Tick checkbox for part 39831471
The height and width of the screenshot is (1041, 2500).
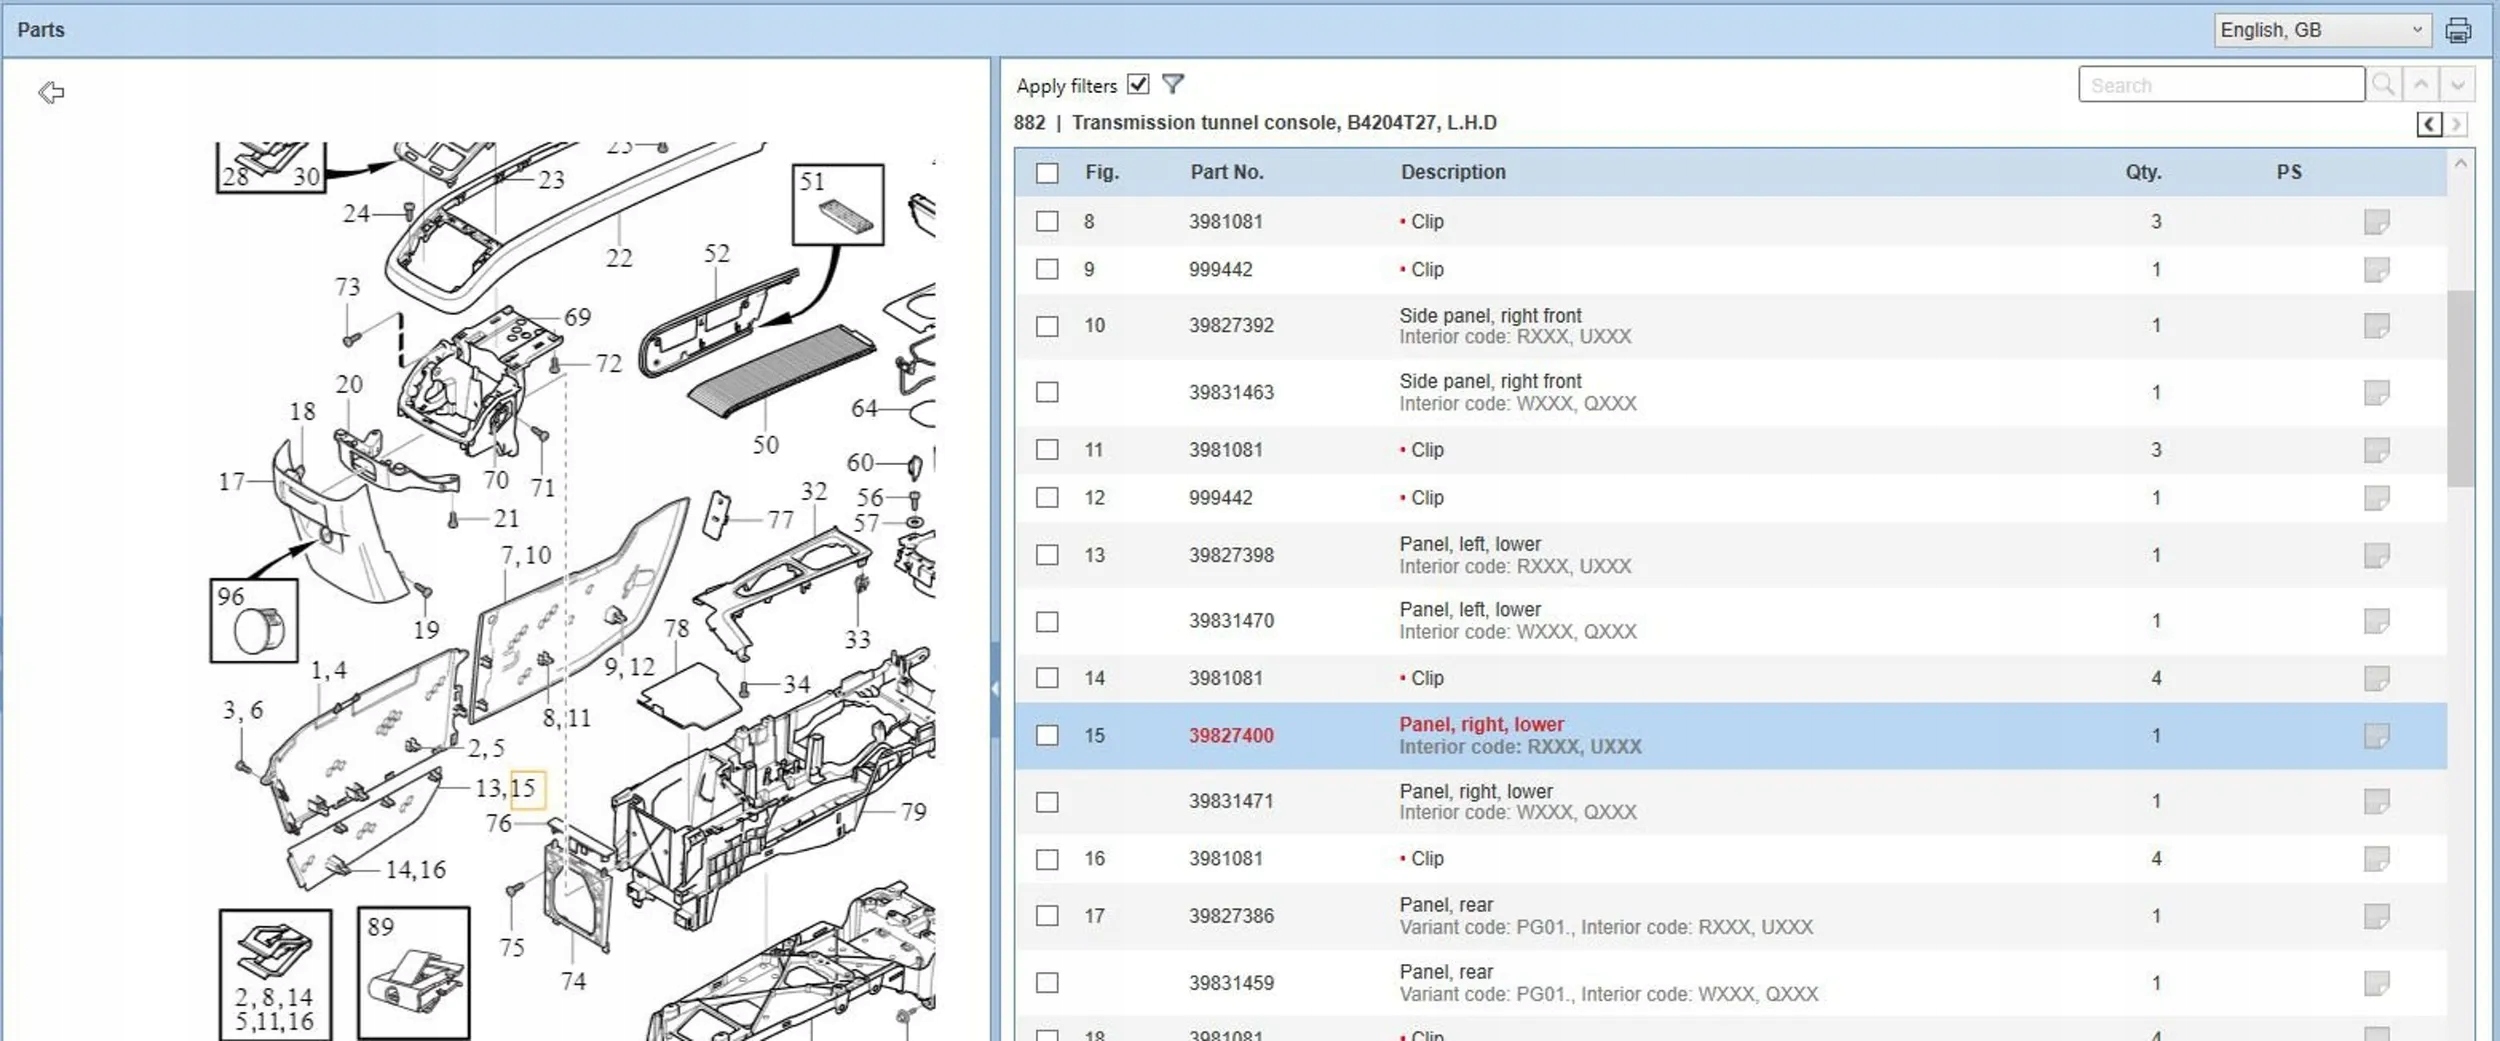coord(1047,802)
